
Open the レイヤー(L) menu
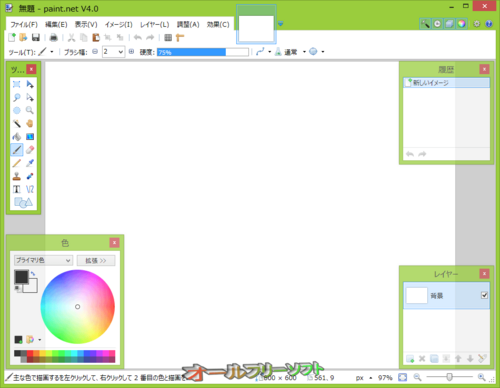[154, 24]
